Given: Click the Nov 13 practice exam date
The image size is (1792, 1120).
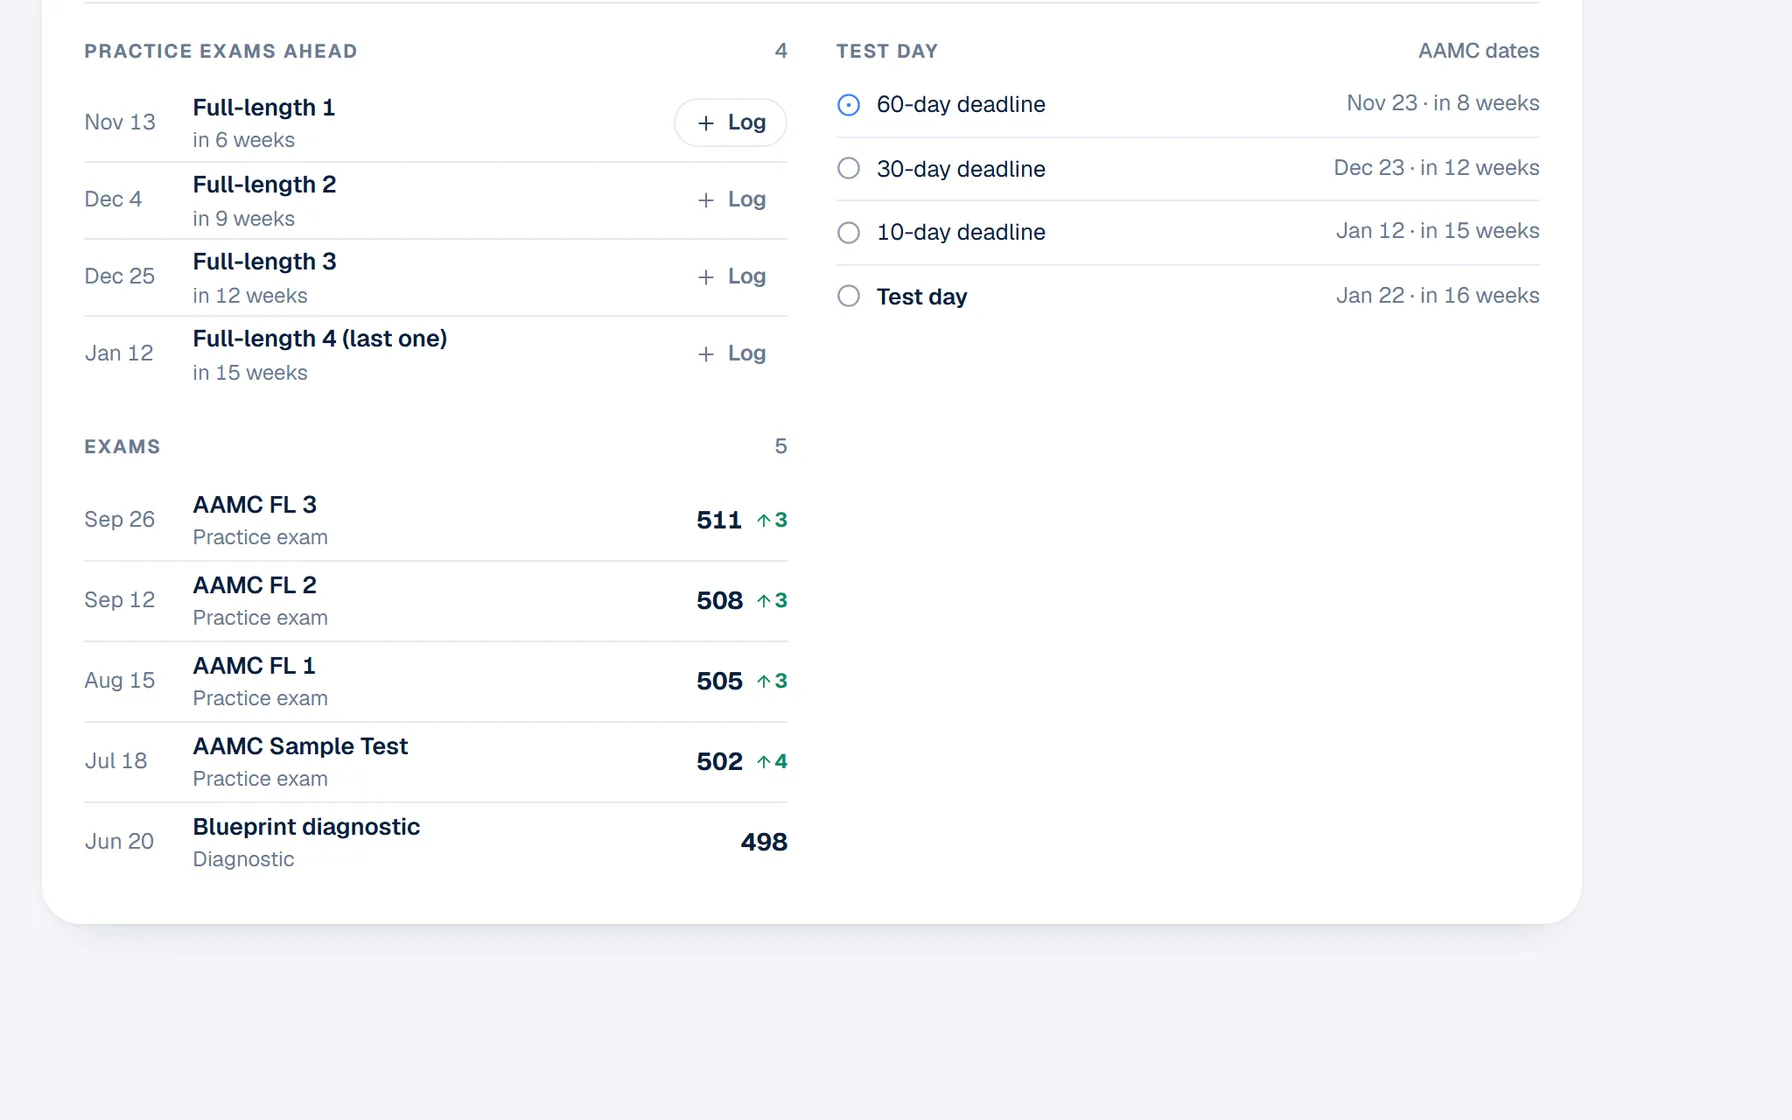Looking at the screenshot, I should click(120, 122).
